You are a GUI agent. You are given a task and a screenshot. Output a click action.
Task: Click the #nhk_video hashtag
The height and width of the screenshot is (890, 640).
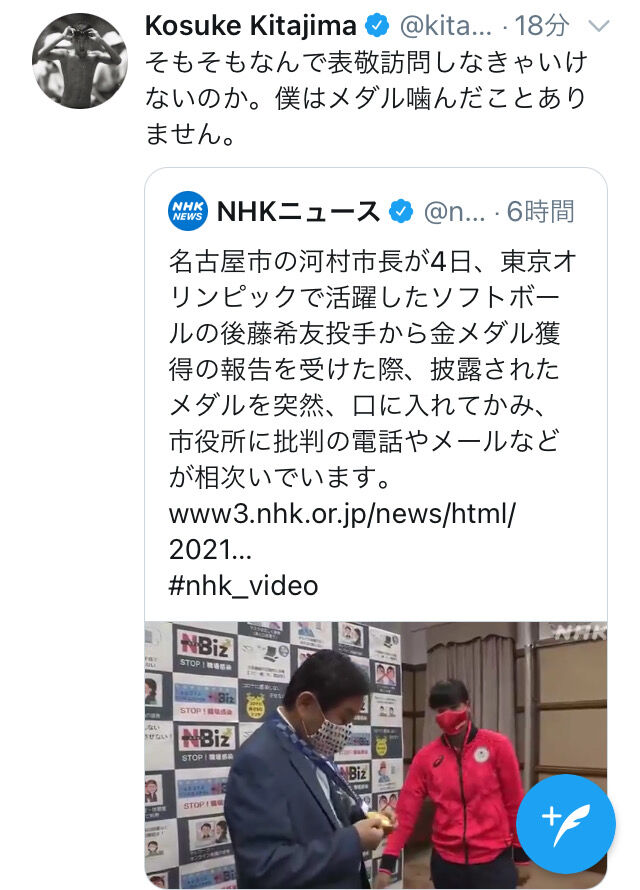[x=243, y=585]
